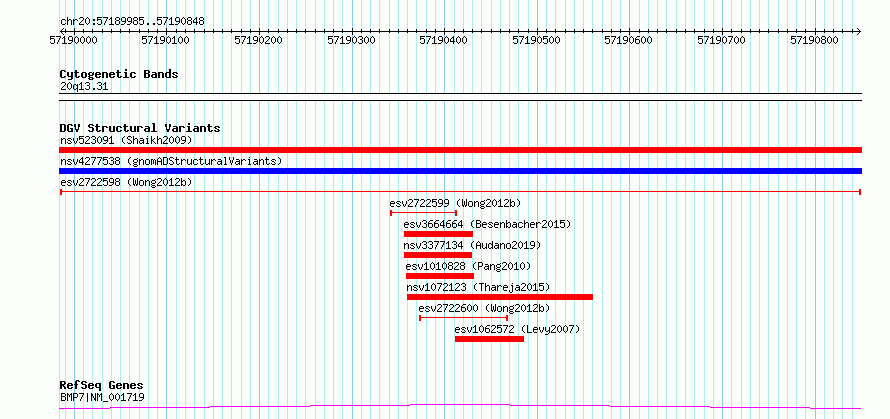
Task: Click the DGV Structural Variants track title
Action: tap(140, 128)
